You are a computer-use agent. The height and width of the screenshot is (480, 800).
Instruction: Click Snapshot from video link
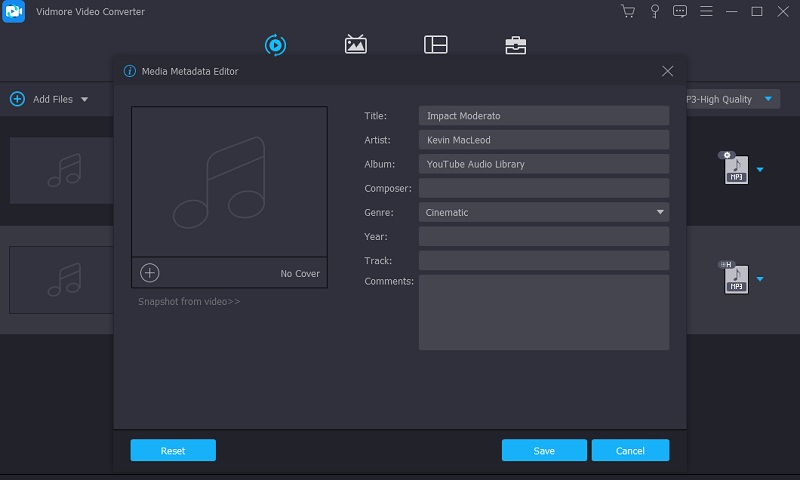click(x=189, y=301)
